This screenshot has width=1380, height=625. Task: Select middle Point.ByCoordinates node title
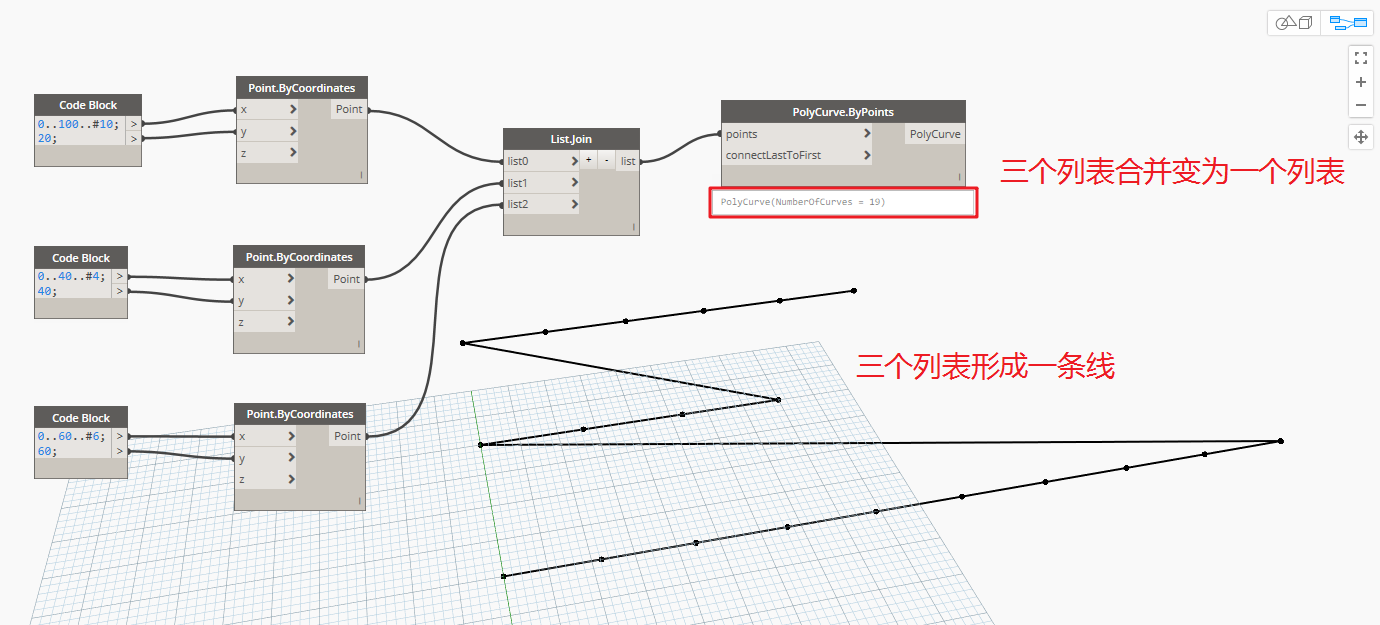[299, 257]
